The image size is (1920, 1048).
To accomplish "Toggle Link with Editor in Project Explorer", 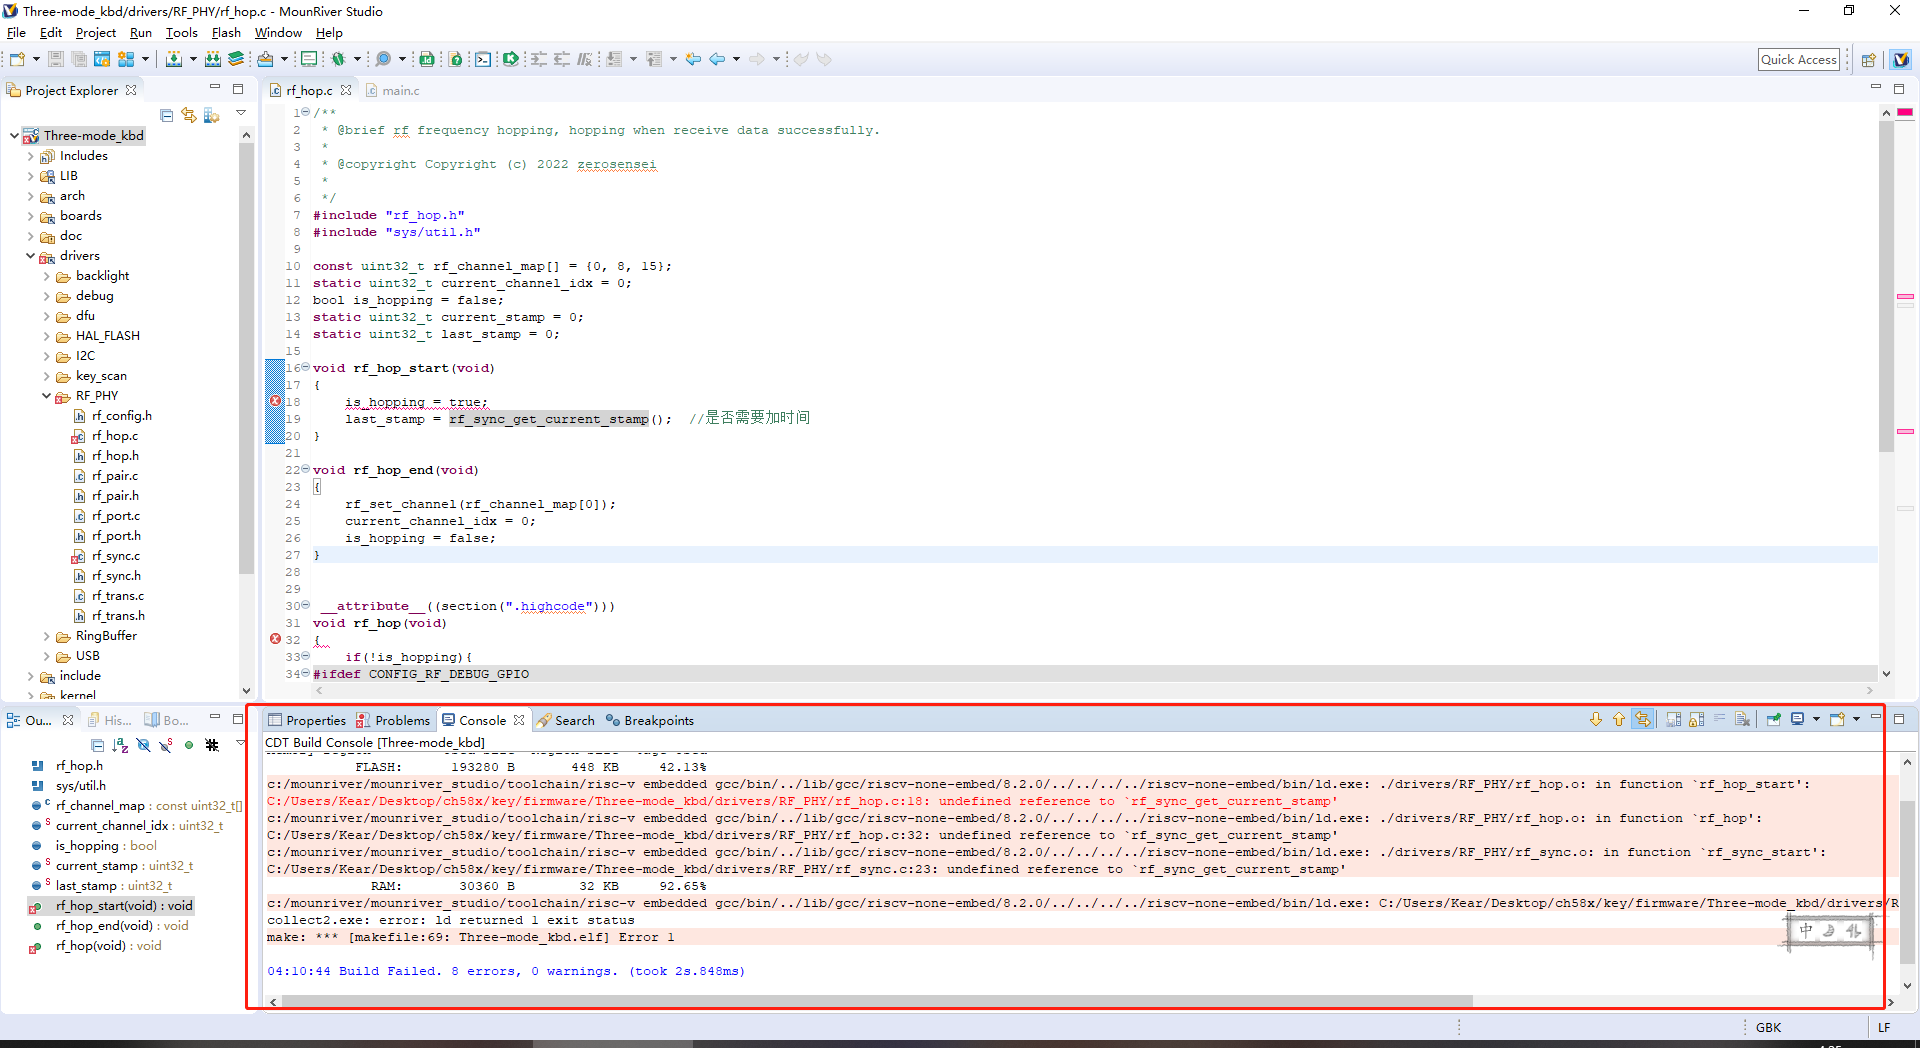I will [x=189, y=116].
